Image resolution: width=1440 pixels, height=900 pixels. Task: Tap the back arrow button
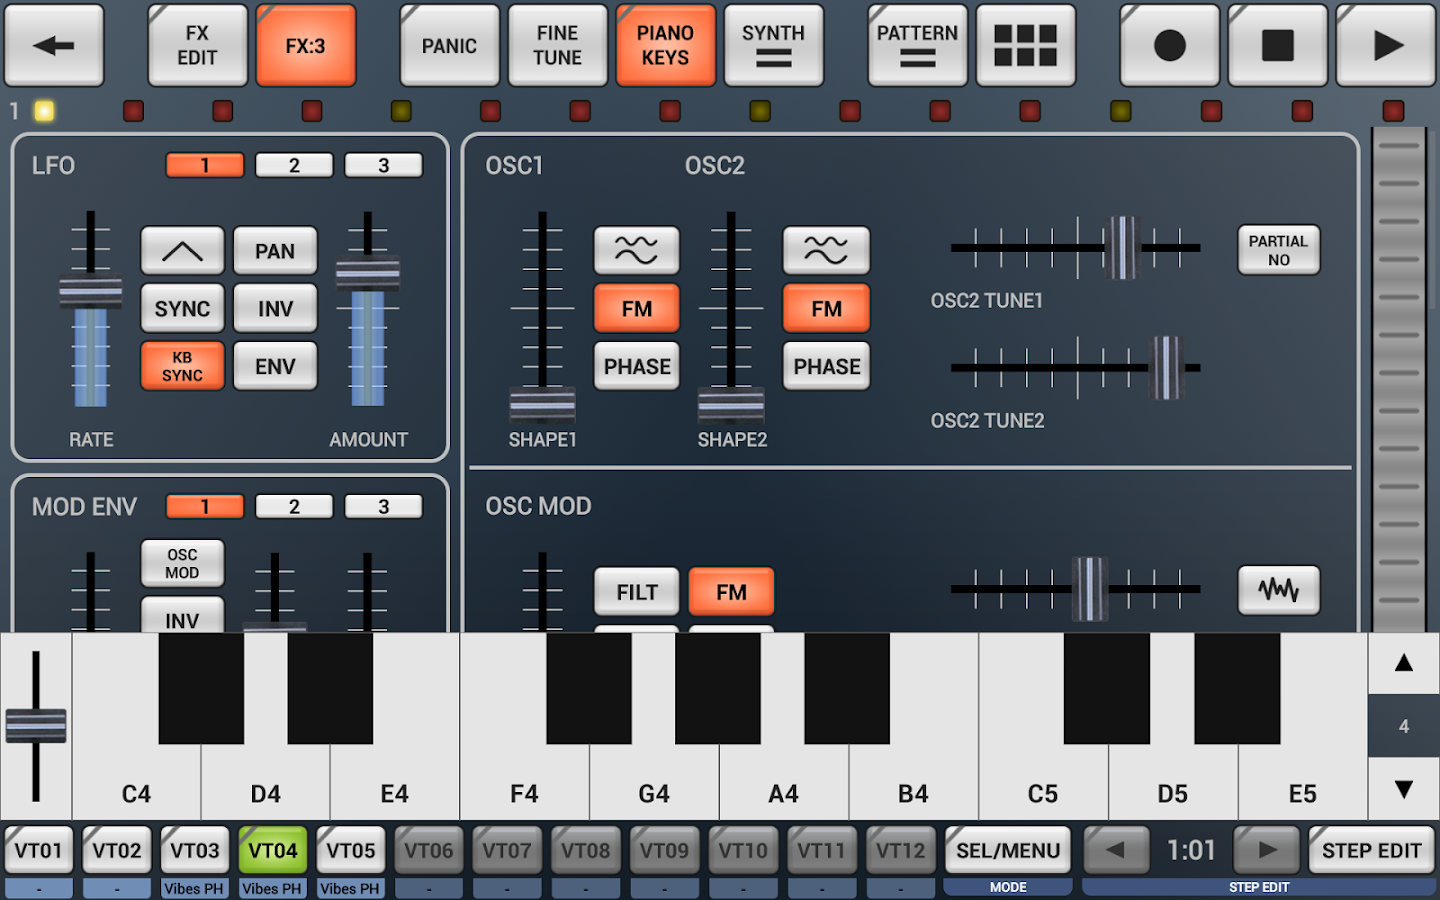click(x=54, y=46)
